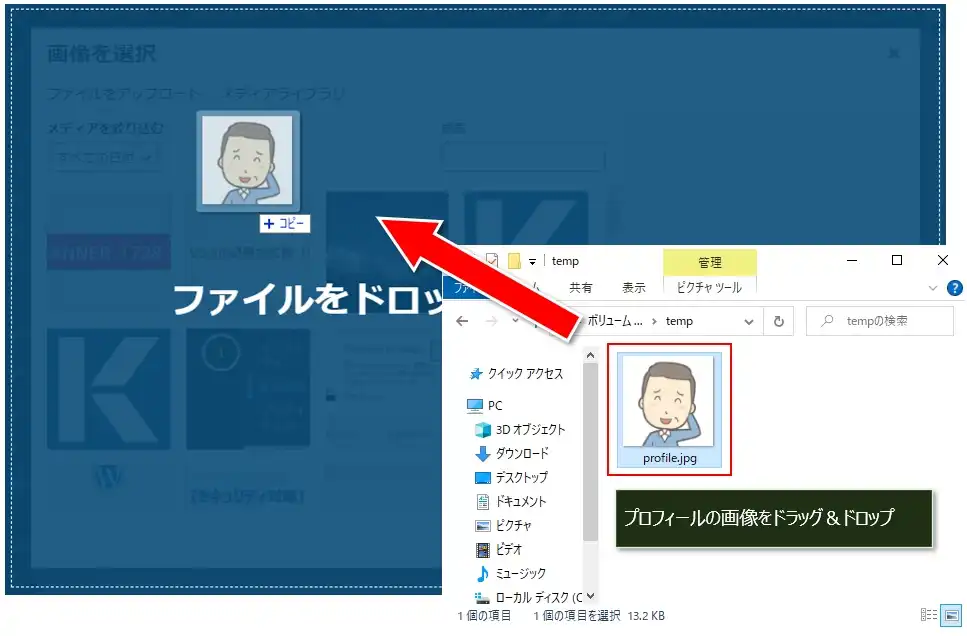
Task: Open クイック アクセス in the navigation pane
Action: point(525,374)
